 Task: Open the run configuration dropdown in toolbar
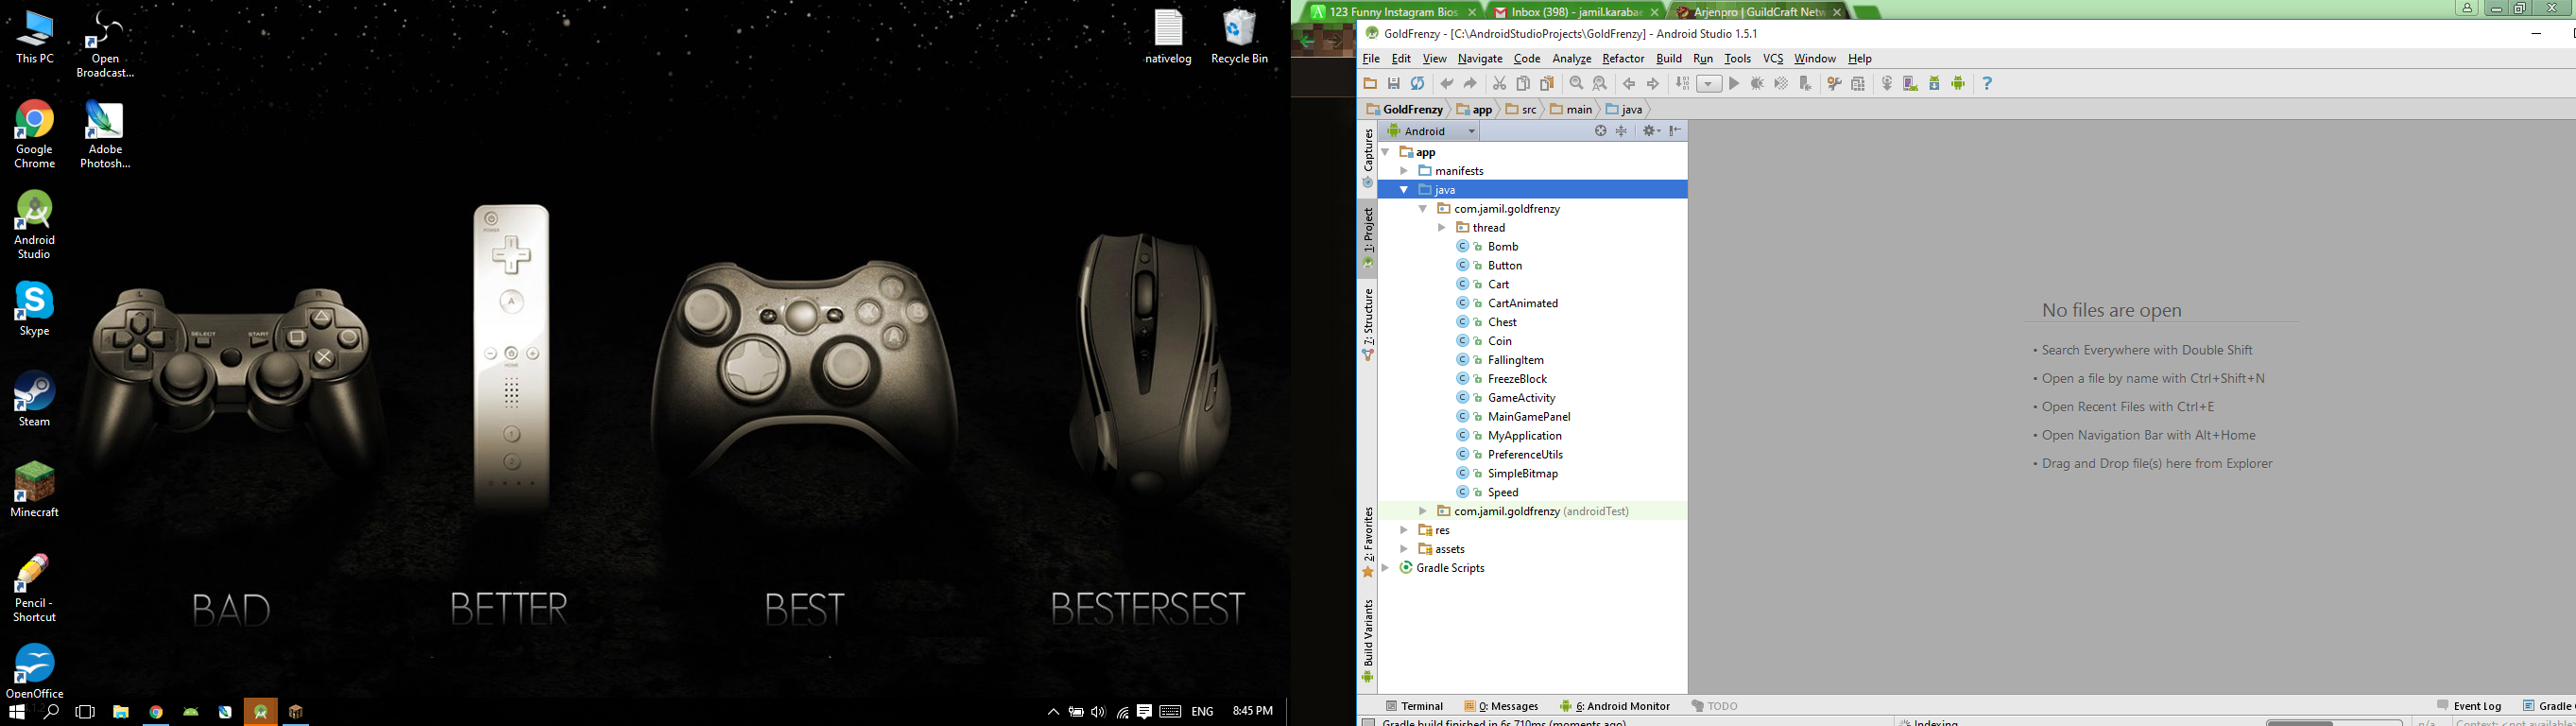pyautogui.click(x=1710, y=84)
